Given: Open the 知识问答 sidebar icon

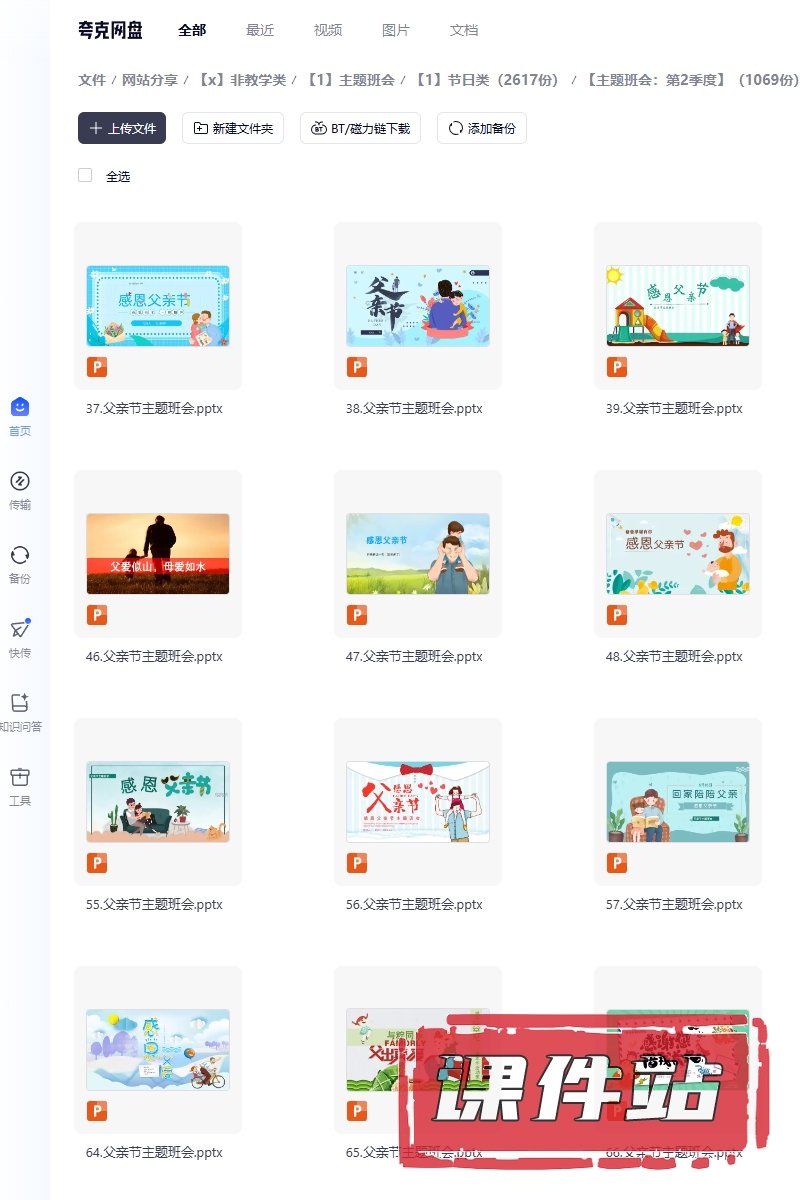Looking at the screenshot, I should [20, 703].
